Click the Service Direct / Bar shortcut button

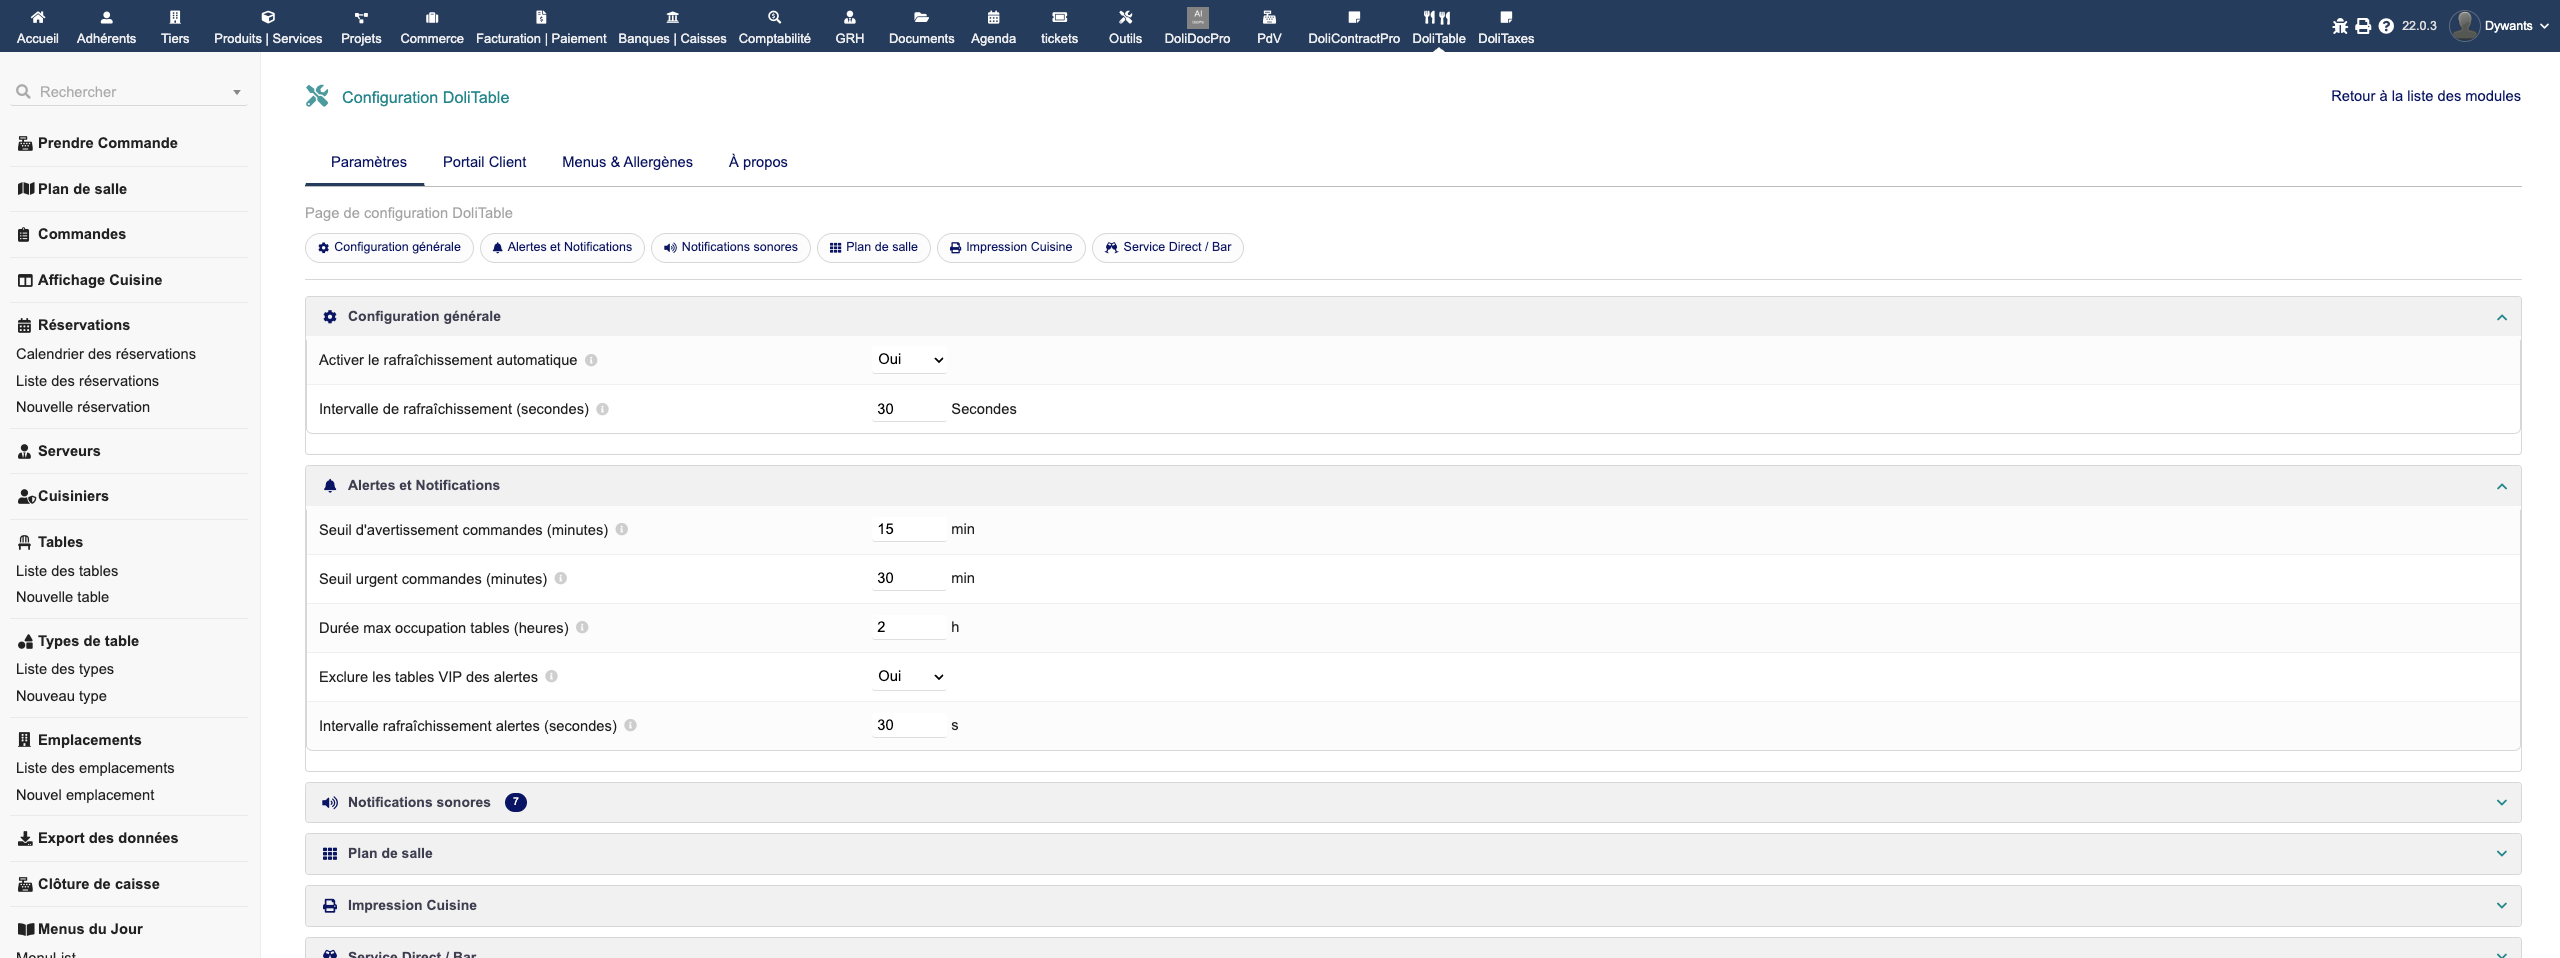click(1167, 247)
